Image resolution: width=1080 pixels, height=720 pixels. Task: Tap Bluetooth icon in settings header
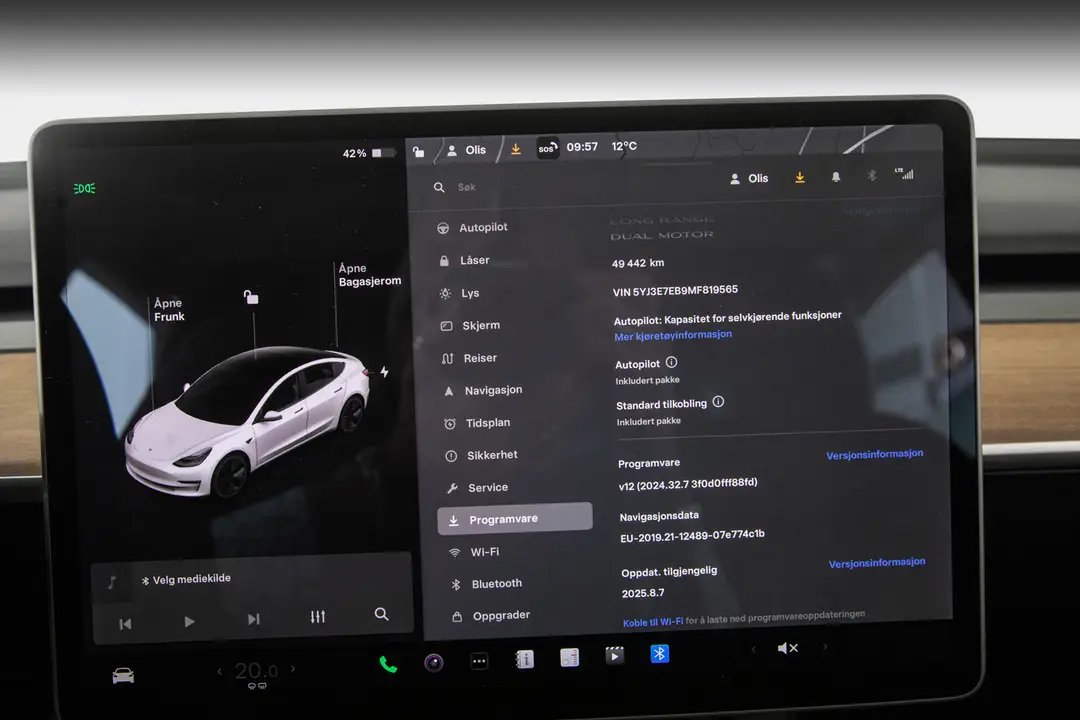tap(871, 176)
